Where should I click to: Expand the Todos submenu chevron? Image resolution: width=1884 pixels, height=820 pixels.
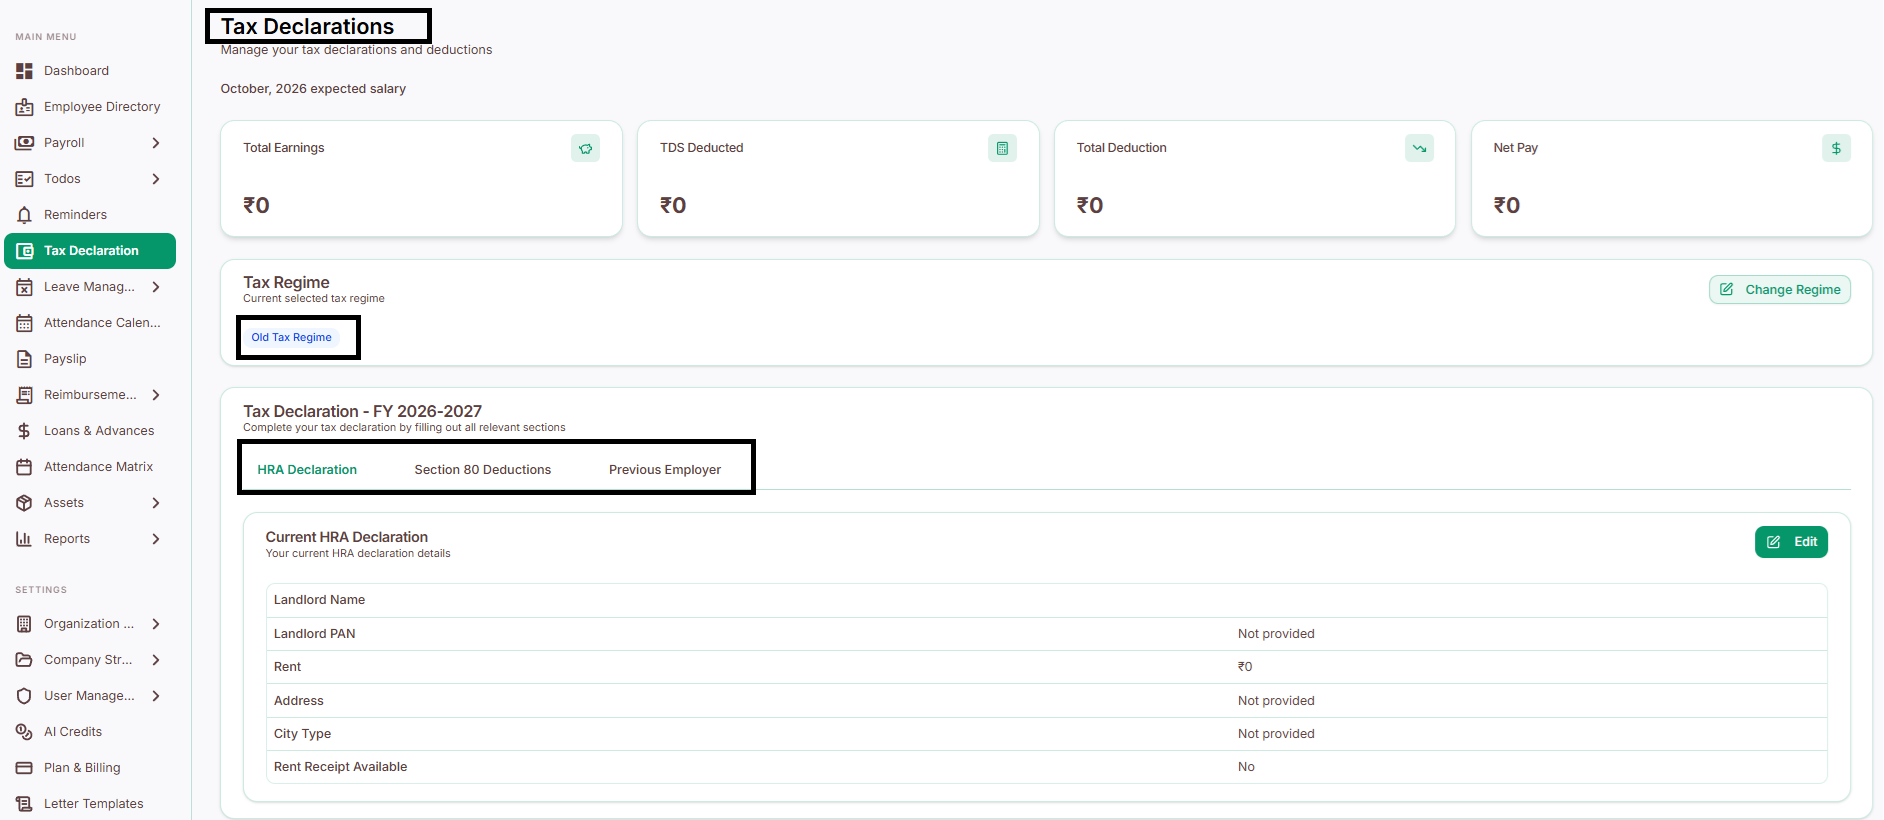click(156, 179)
